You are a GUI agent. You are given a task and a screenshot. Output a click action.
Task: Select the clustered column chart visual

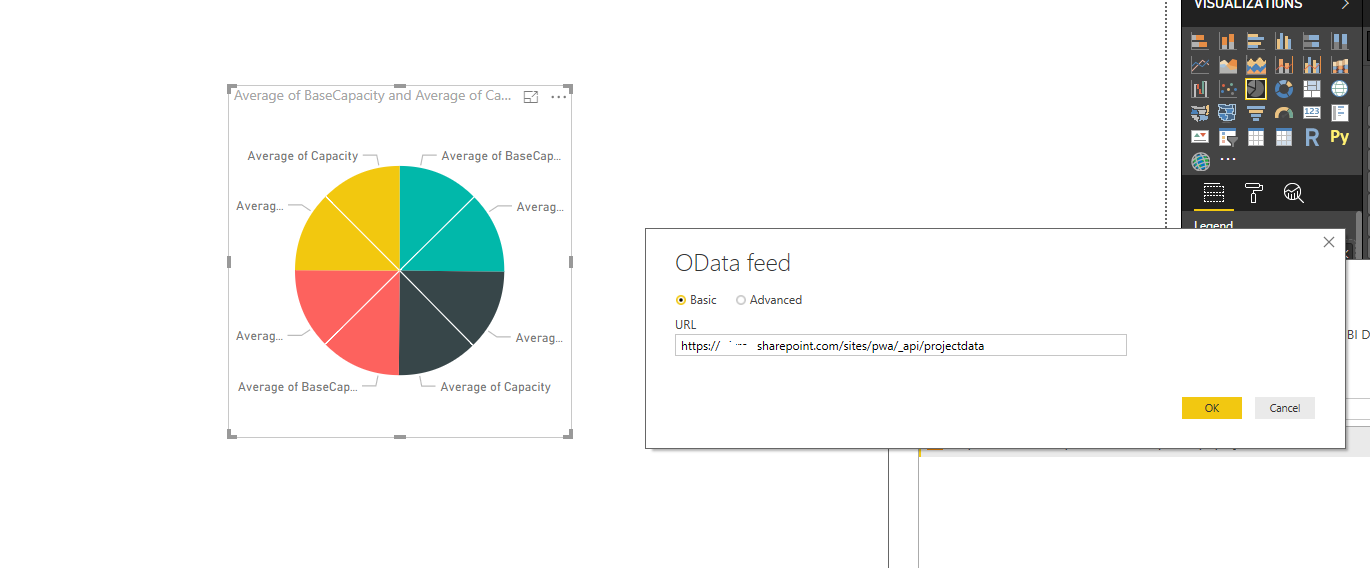(x=1284, y=41)
